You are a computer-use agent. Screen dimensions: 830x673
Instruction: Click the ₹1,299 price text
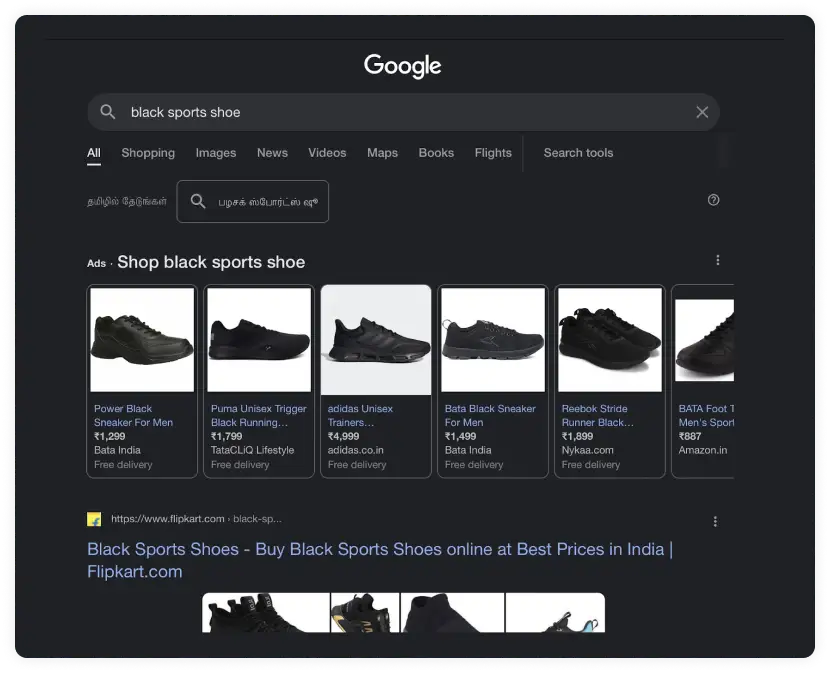pyautogui.click(x=110, y=436)
